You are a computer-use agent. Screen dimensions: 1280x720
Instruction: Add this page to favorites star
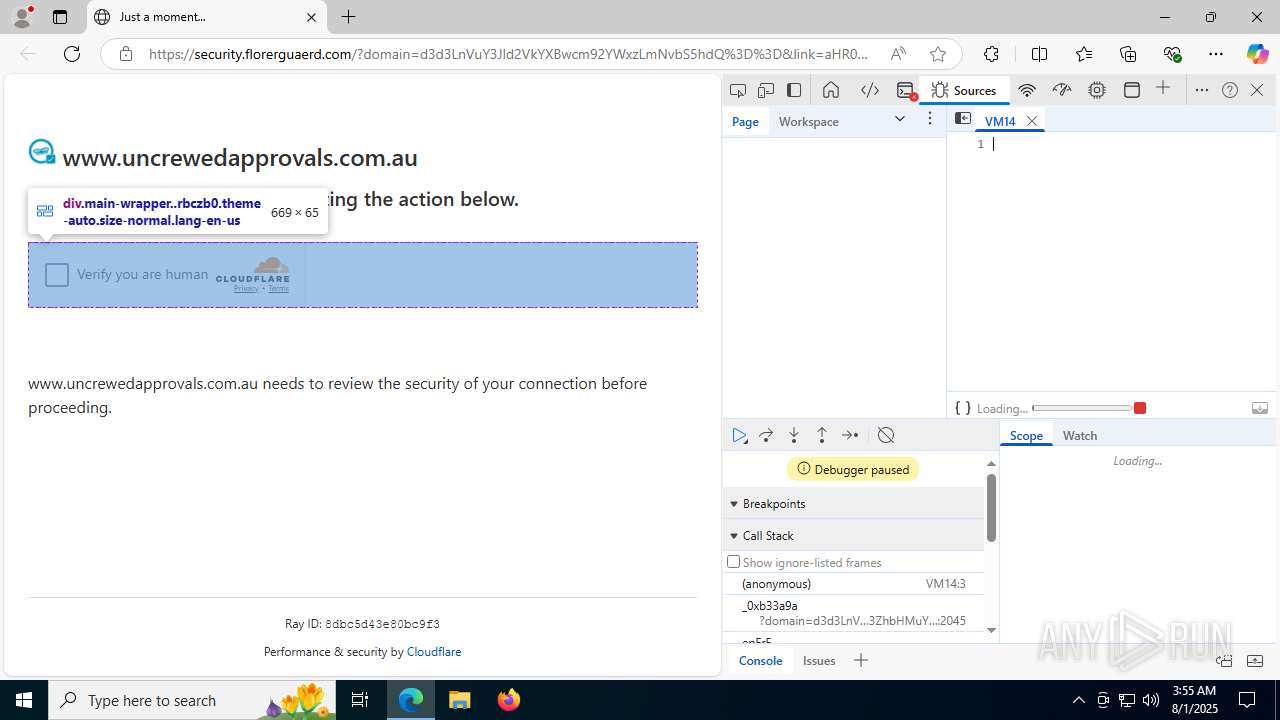pyautogui.click(x=937, y=54)
